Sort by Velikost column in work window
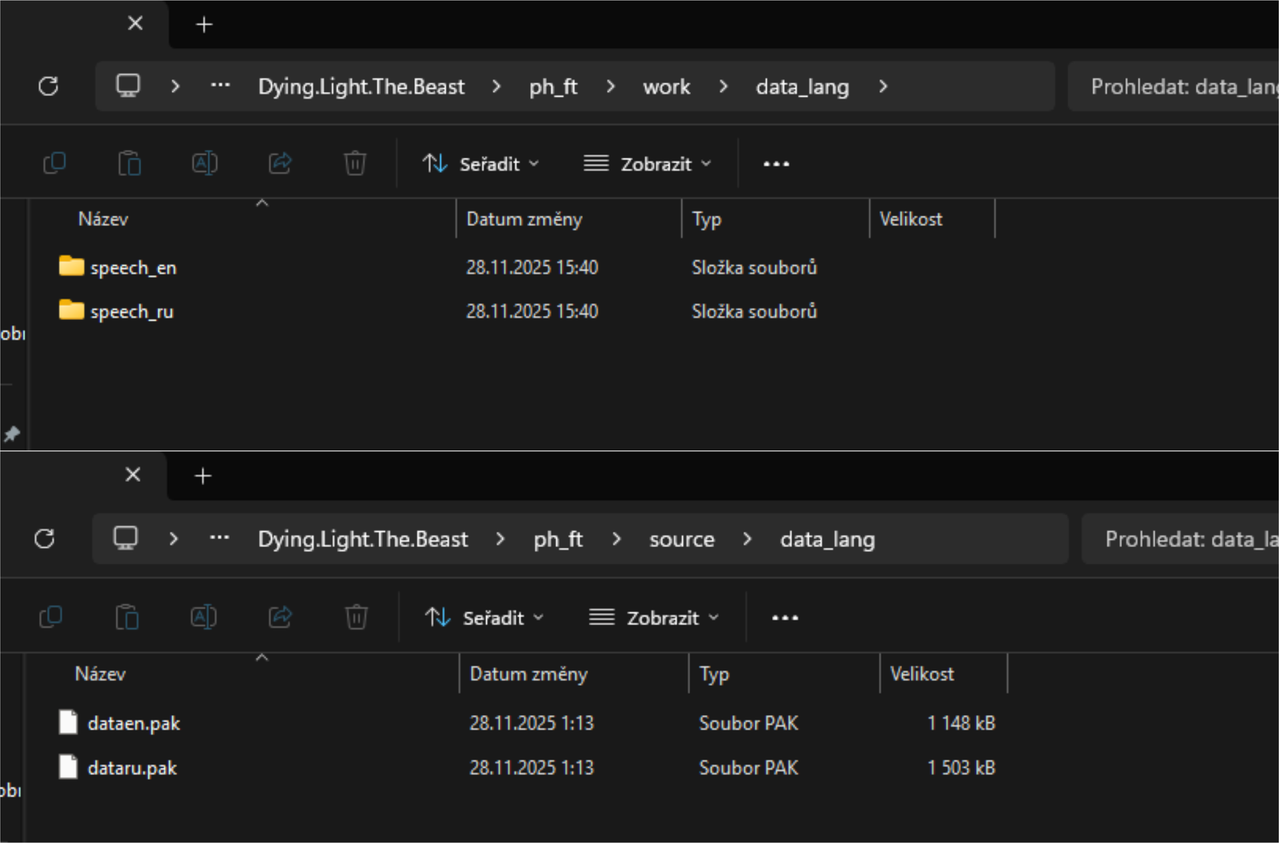 tap(911, 219)
